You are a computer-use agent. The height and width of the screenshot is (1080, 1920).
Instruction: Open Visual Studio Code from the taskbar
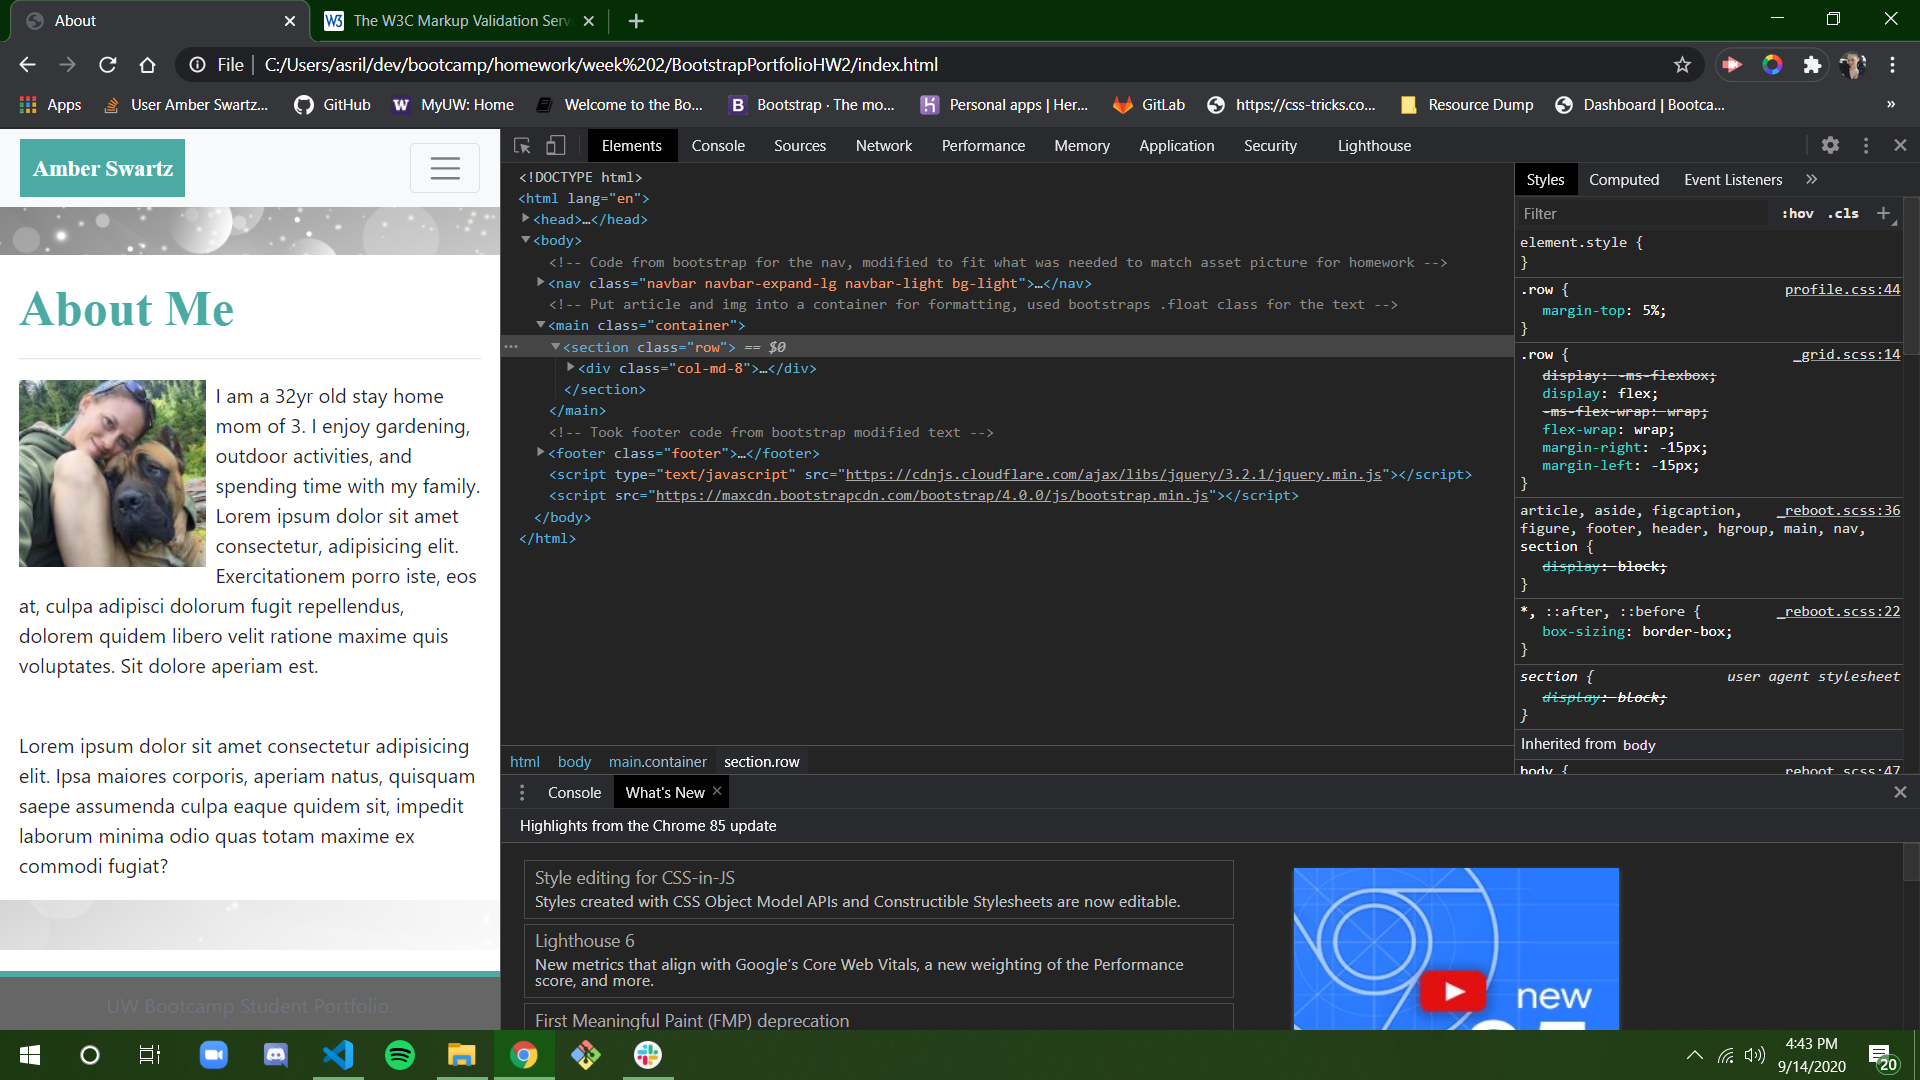338,1055
